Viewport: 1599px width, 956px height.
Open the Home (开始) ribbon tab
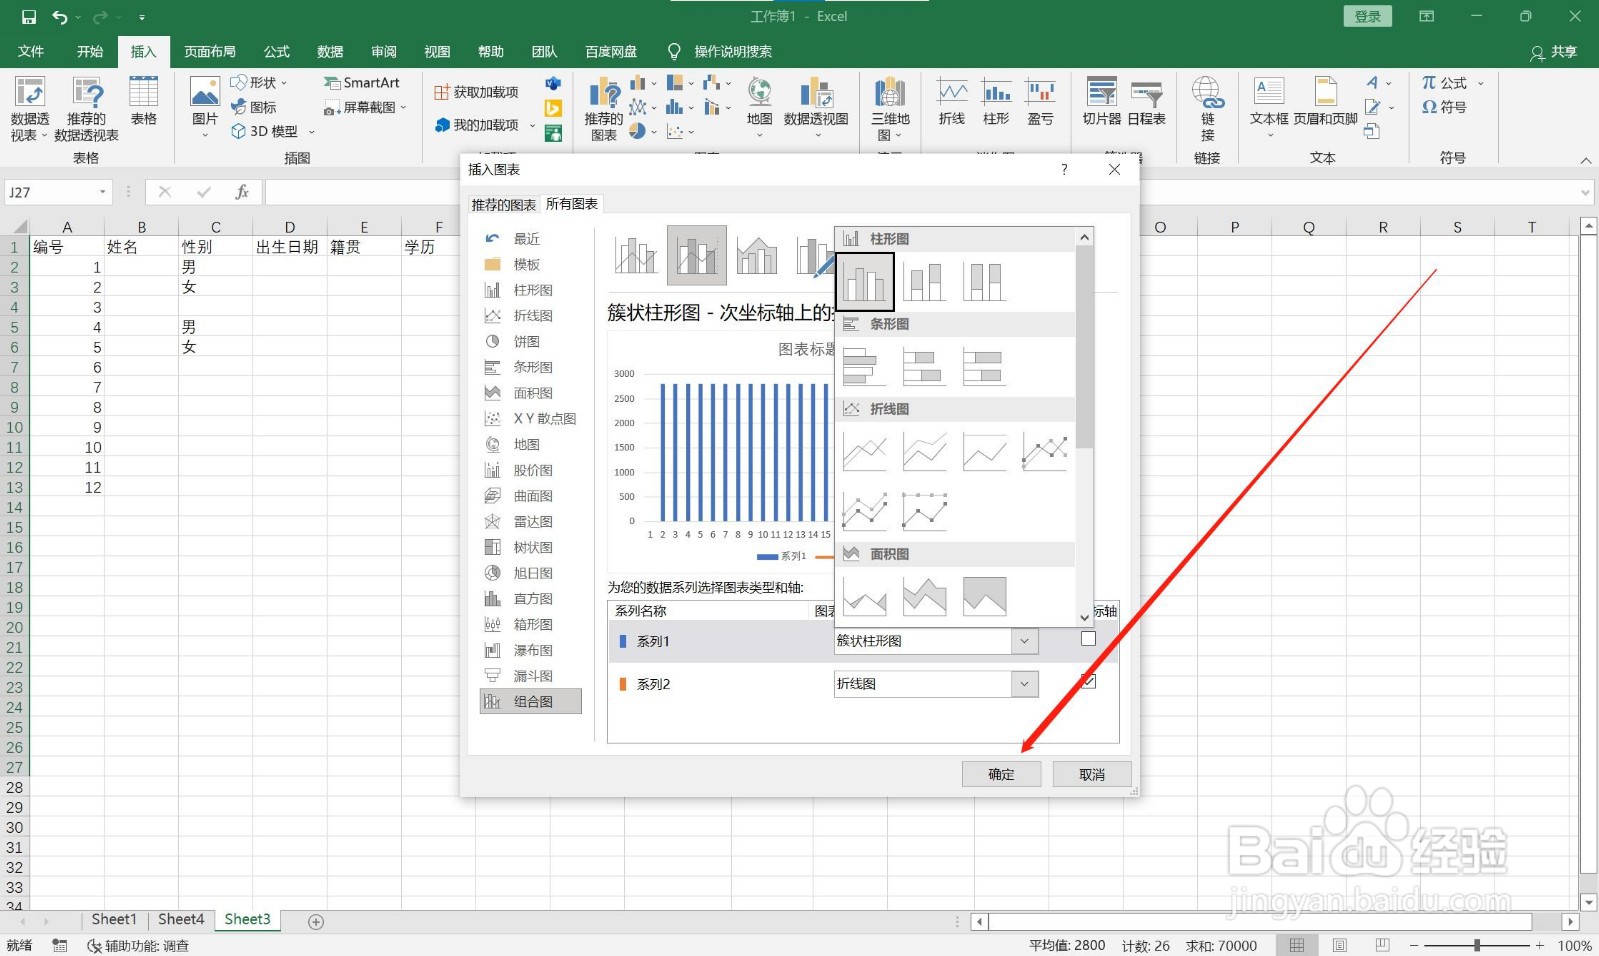coord(90,51)
